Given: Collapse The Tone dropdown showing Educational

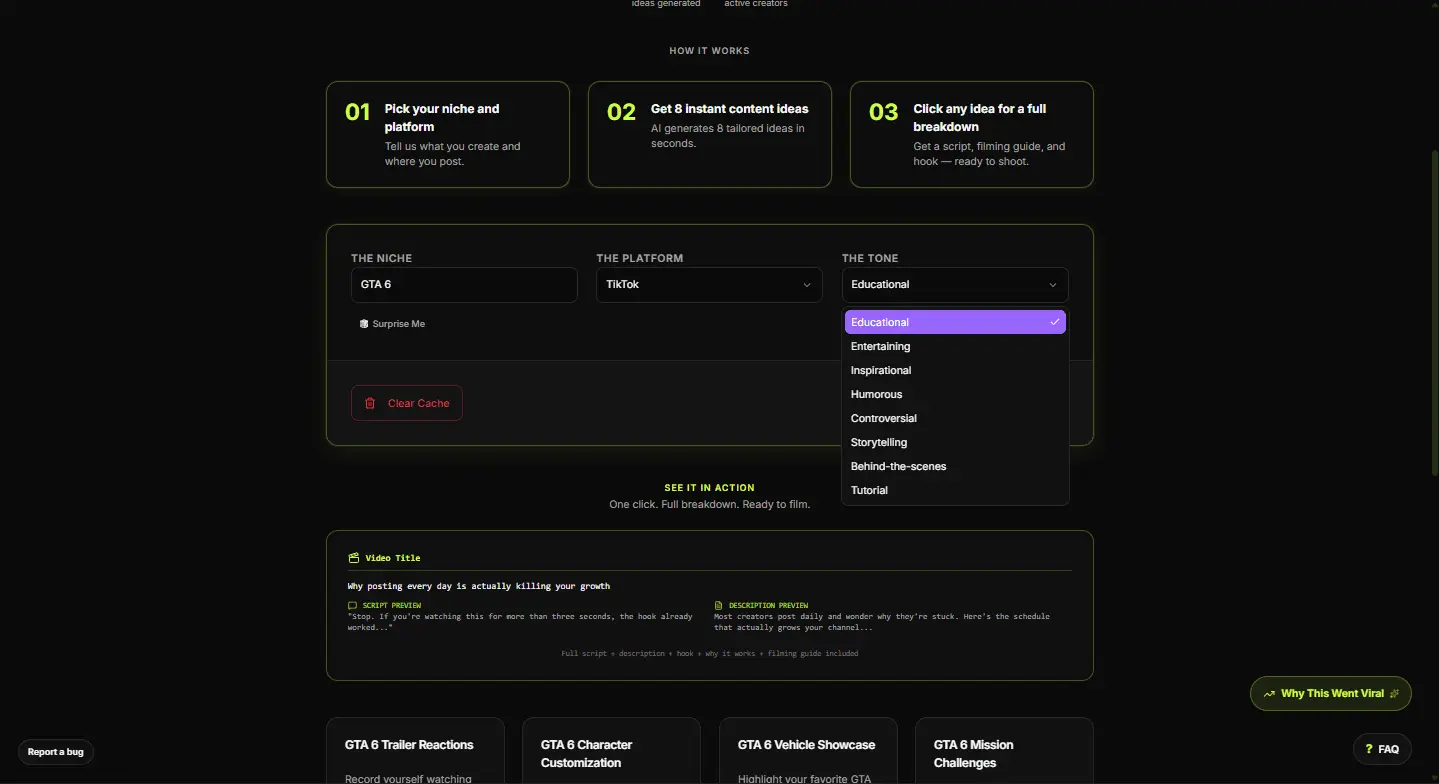Looking at the screenshot, I should 955,285.
